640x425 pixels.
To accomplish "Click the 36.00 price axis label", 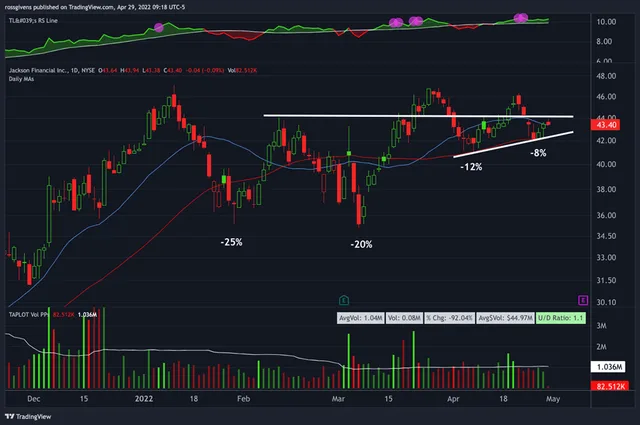I will coord(606,215).
